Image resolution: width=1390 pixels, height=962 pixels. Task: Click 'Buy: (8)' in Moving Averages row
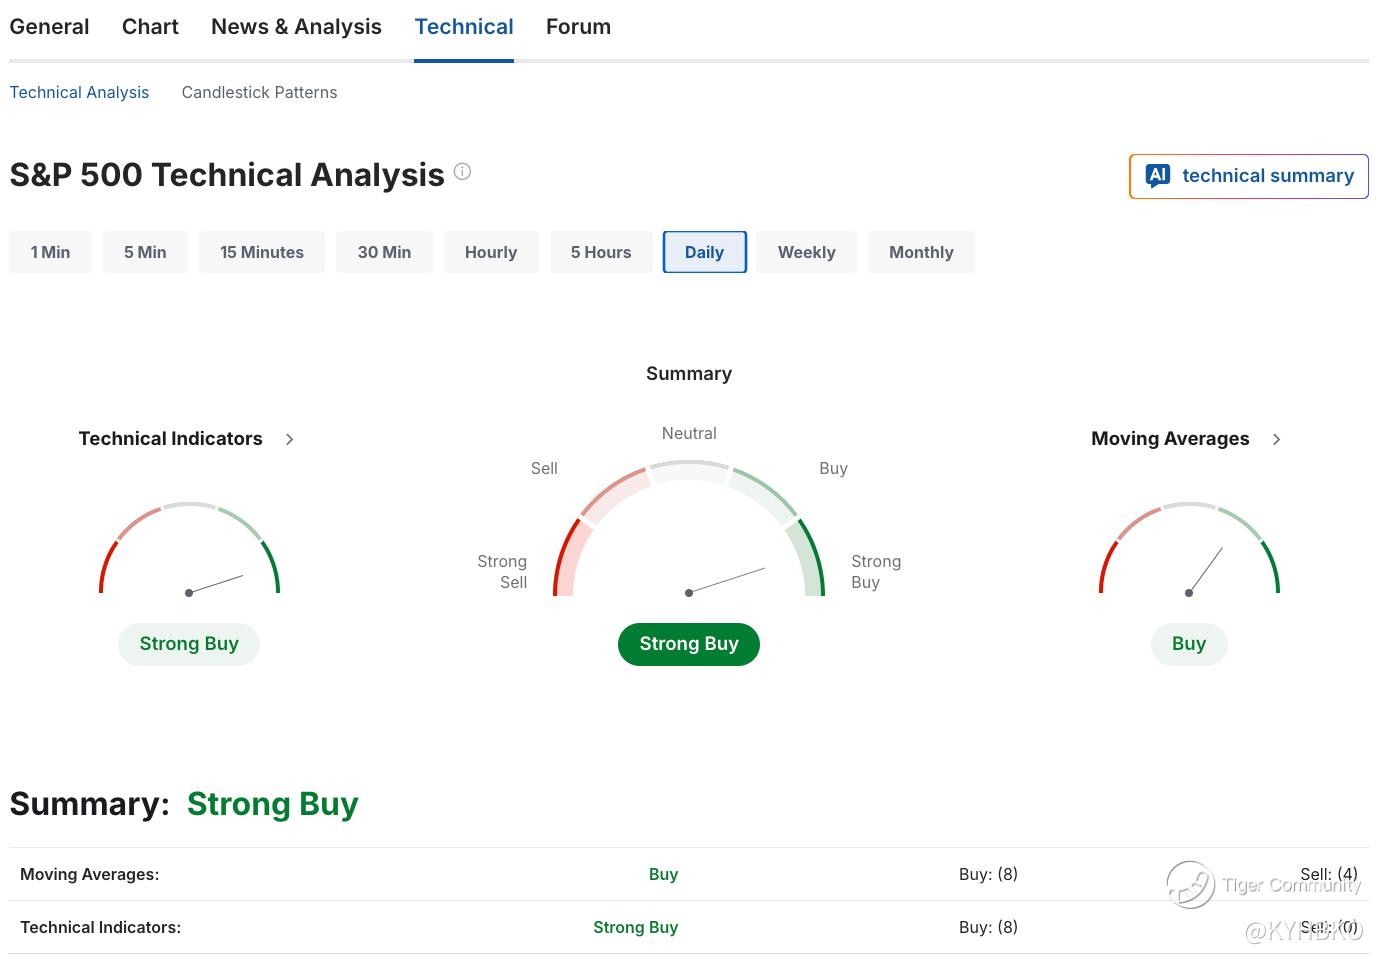(x=988, y=874)
